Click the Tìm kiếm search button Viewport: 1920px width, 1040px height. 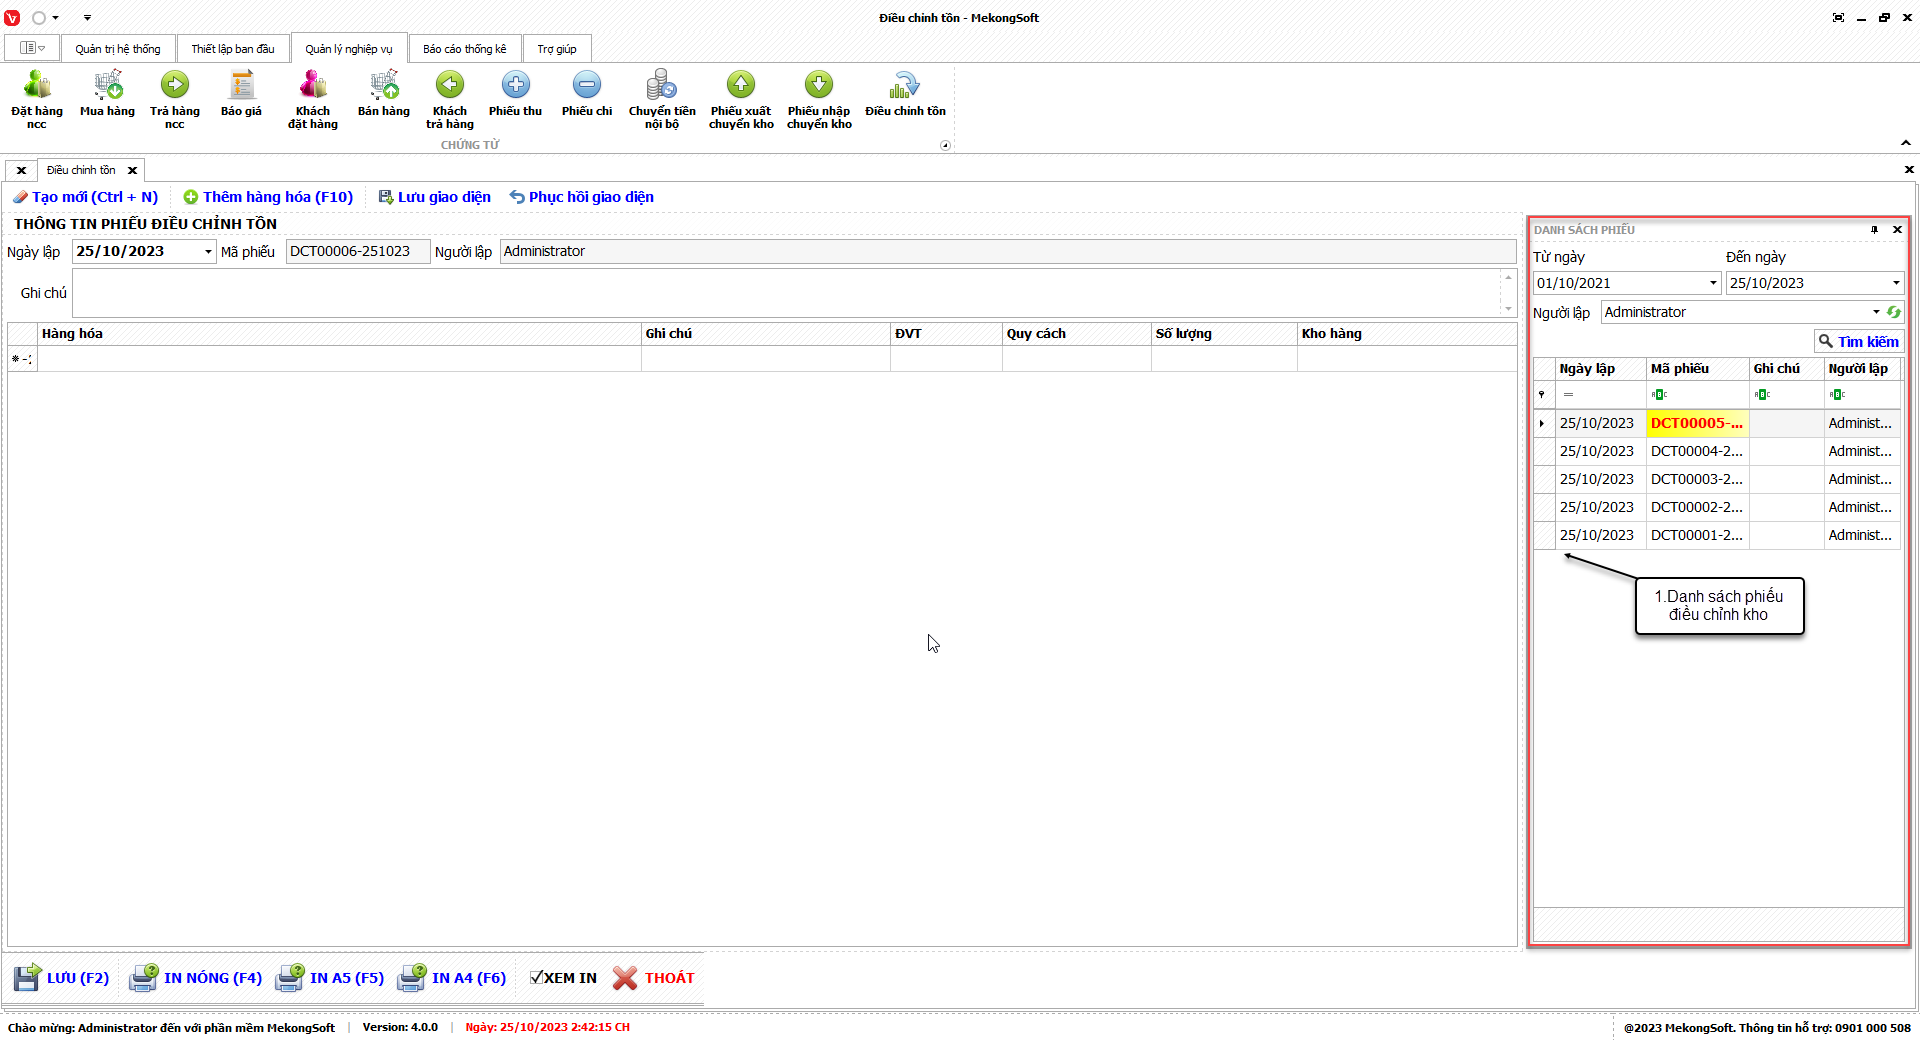tap(1859, 342)
